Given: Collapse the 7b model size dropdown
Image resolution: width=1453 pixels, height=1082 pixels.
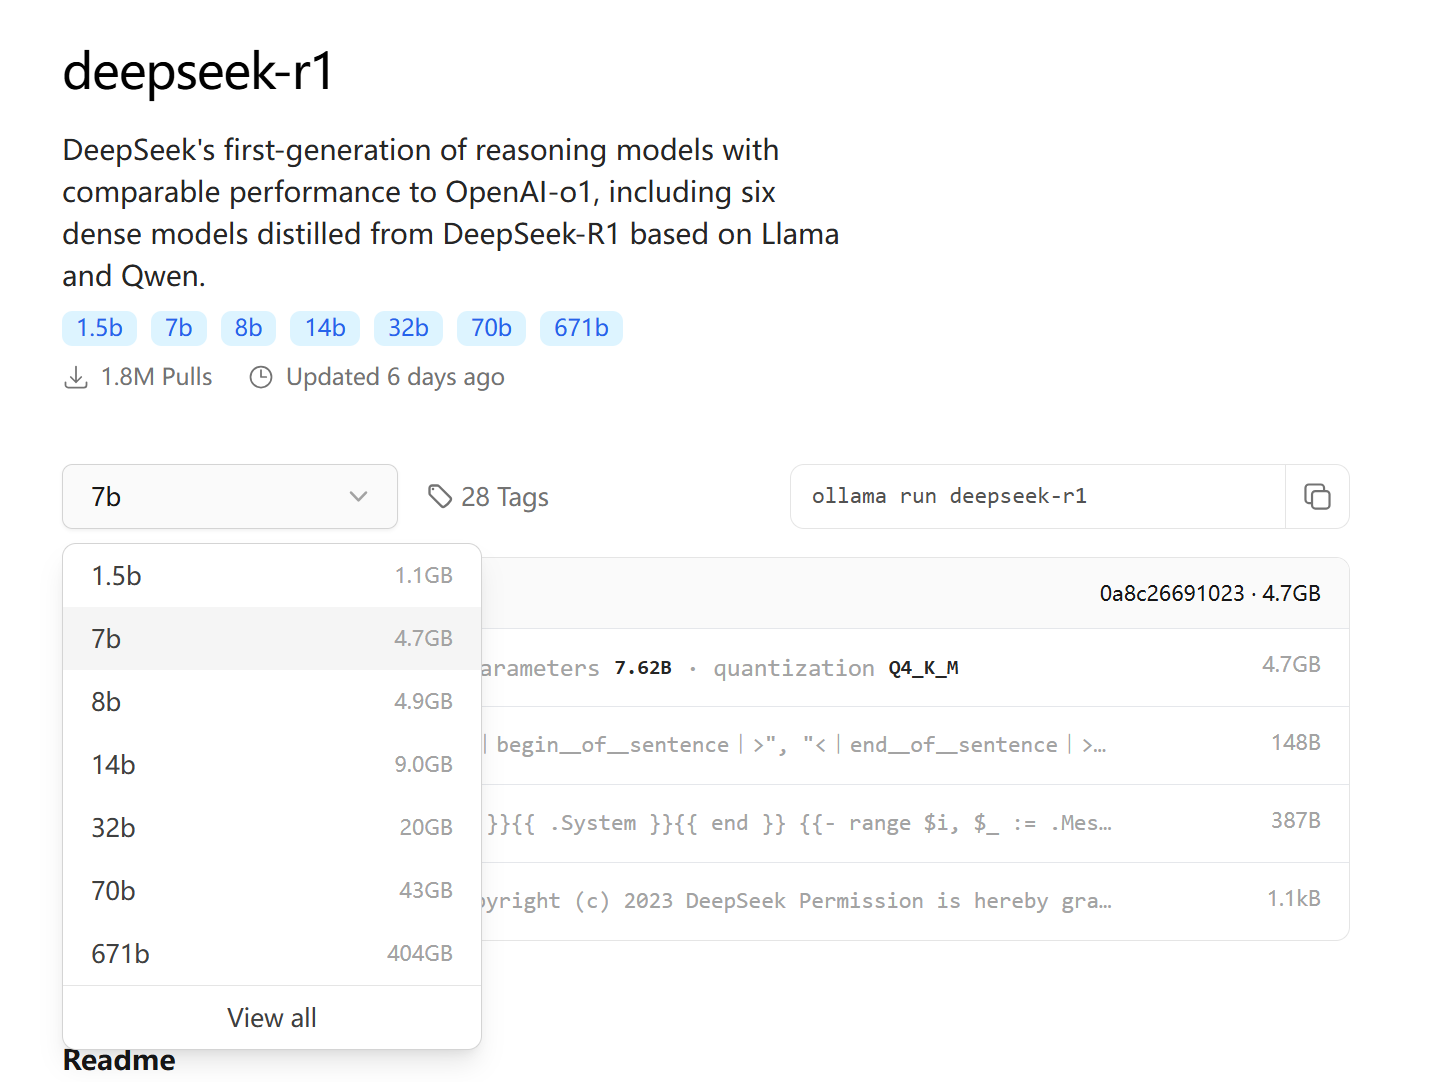Looking at the screenshot, I should tap(230, 496).
